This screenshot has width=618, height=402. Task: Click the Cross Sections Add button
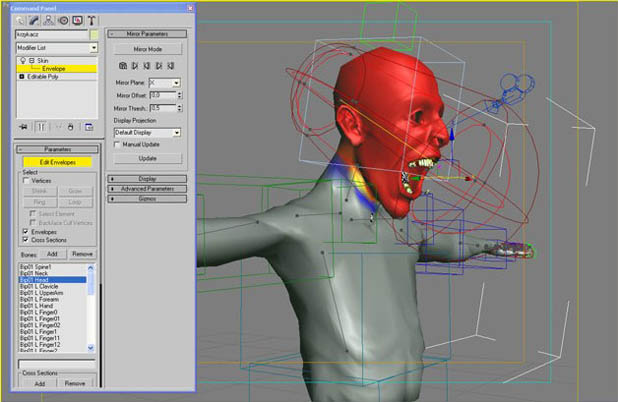39,383
